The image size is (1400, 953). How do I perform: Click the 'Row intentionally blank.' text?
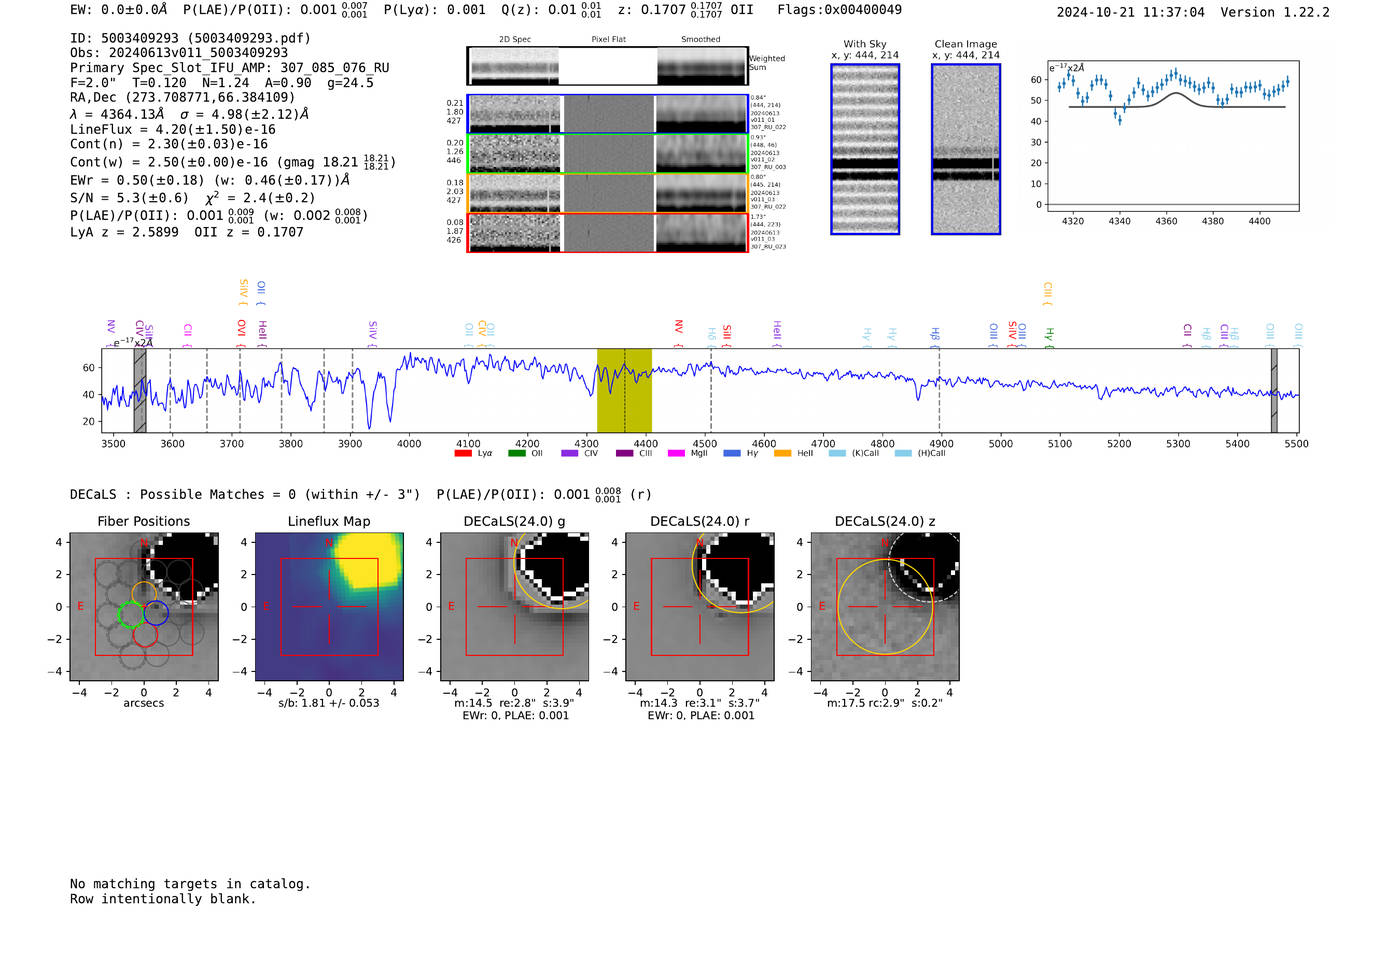[163, 899]
